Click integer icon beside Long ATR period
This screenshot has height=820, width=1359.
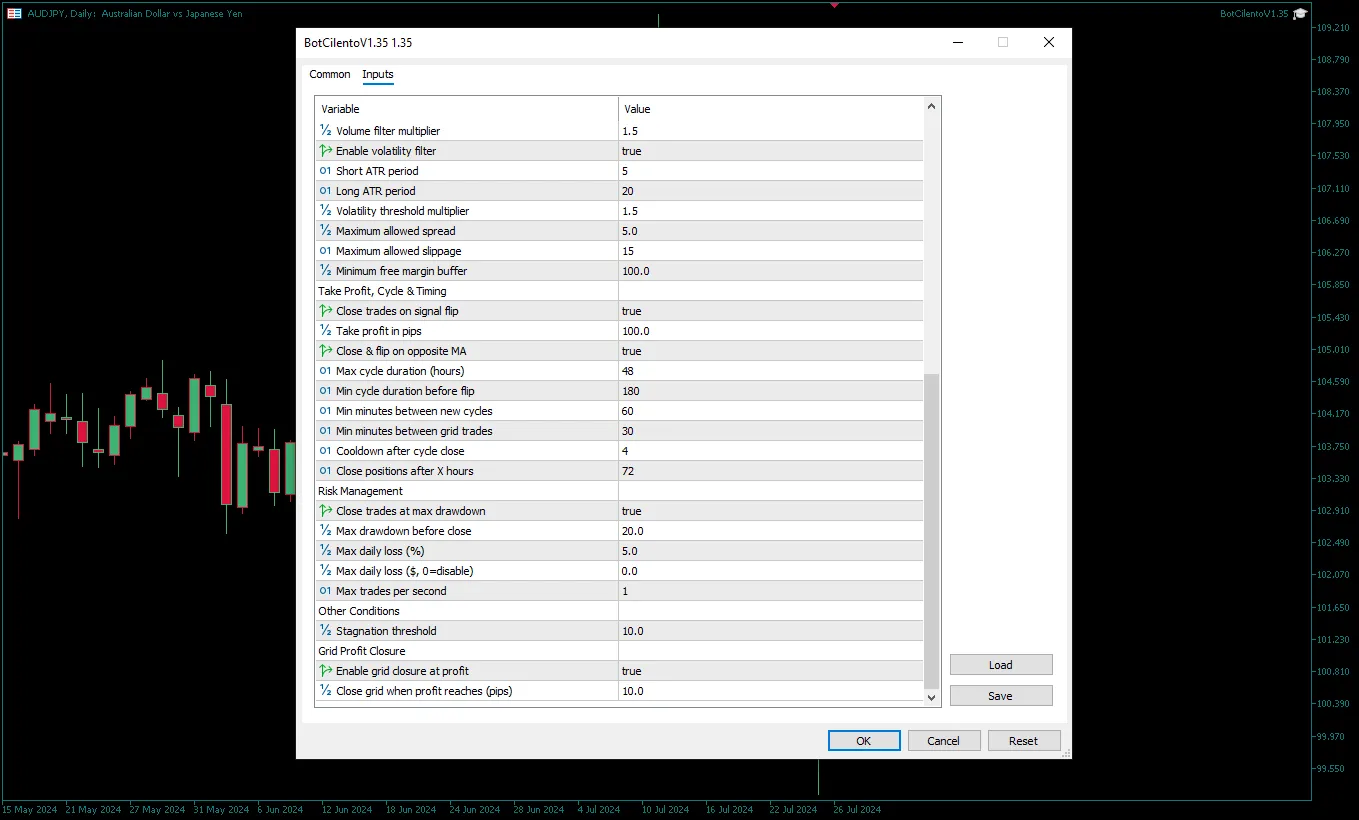(x=325, y=191)
